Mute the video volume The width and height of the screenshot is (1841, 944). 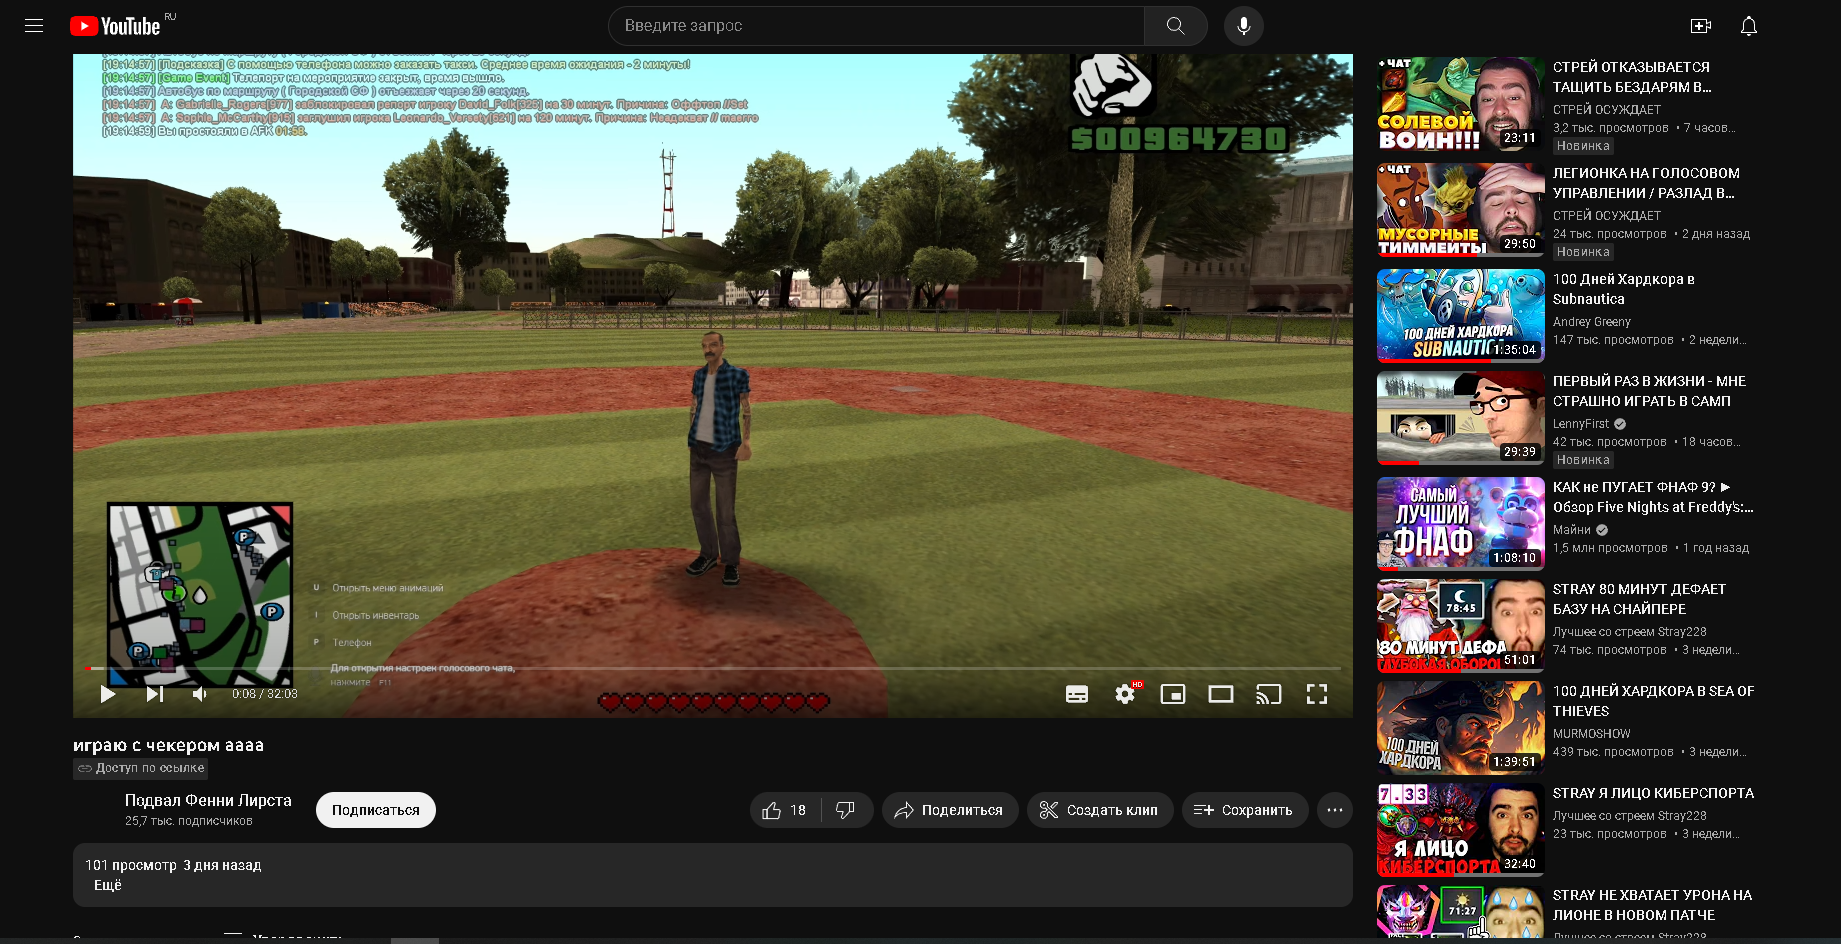pyautogui.click(x=200, y=694)
